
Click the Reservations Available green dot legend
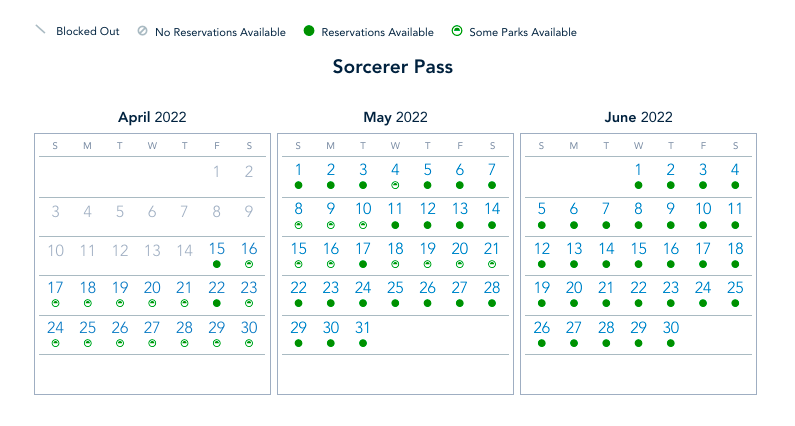coord(309,32)
